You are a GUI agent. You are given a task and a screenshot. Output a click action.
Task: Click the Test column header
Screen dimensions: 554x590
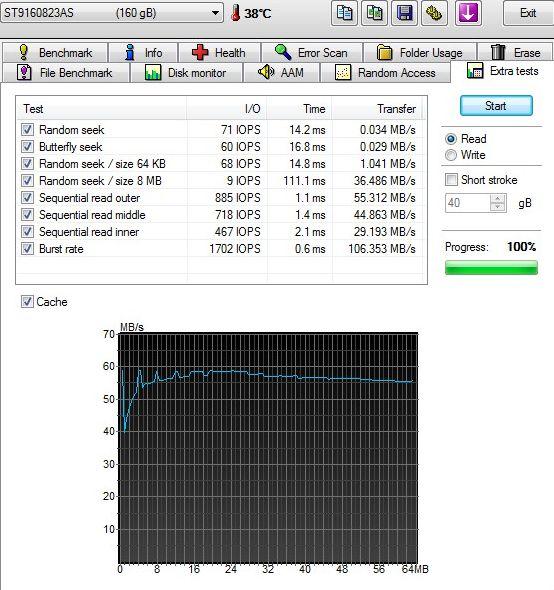(102, 109)
